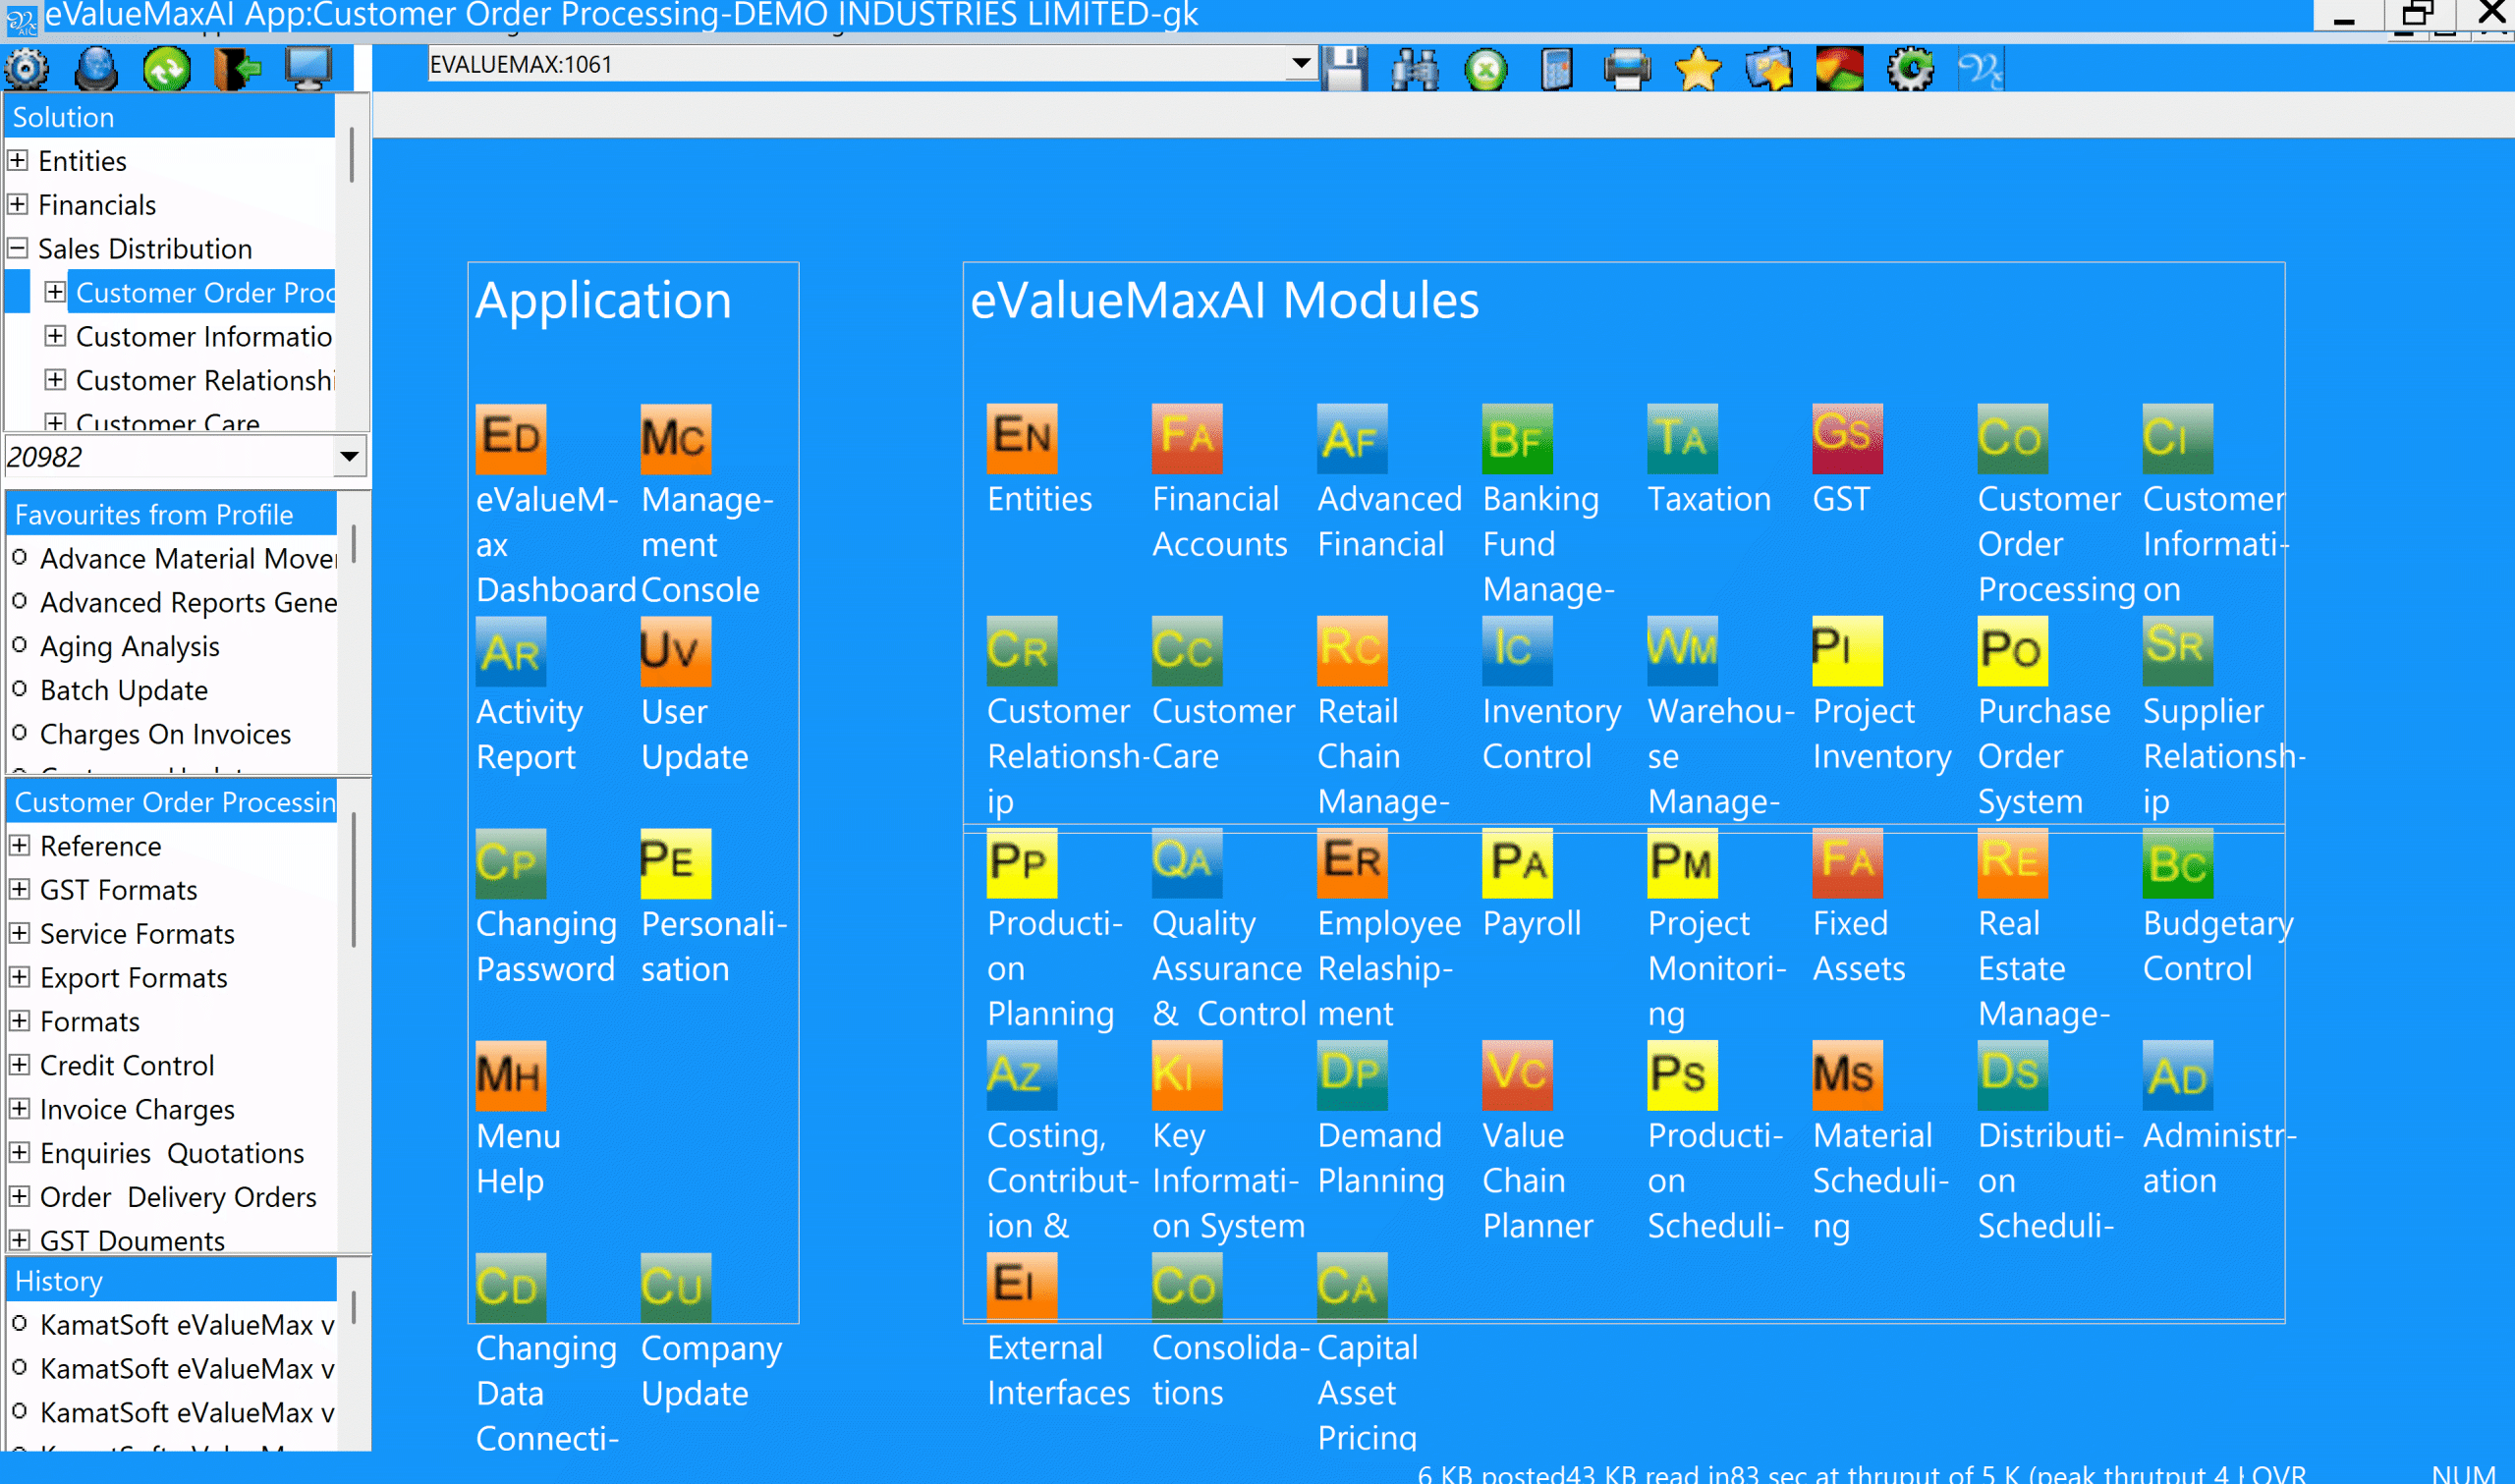Open the 20982 combo box dropdown
Image resolution: width=2515 pixels, height=1484 pixels.
click(349, 457)
